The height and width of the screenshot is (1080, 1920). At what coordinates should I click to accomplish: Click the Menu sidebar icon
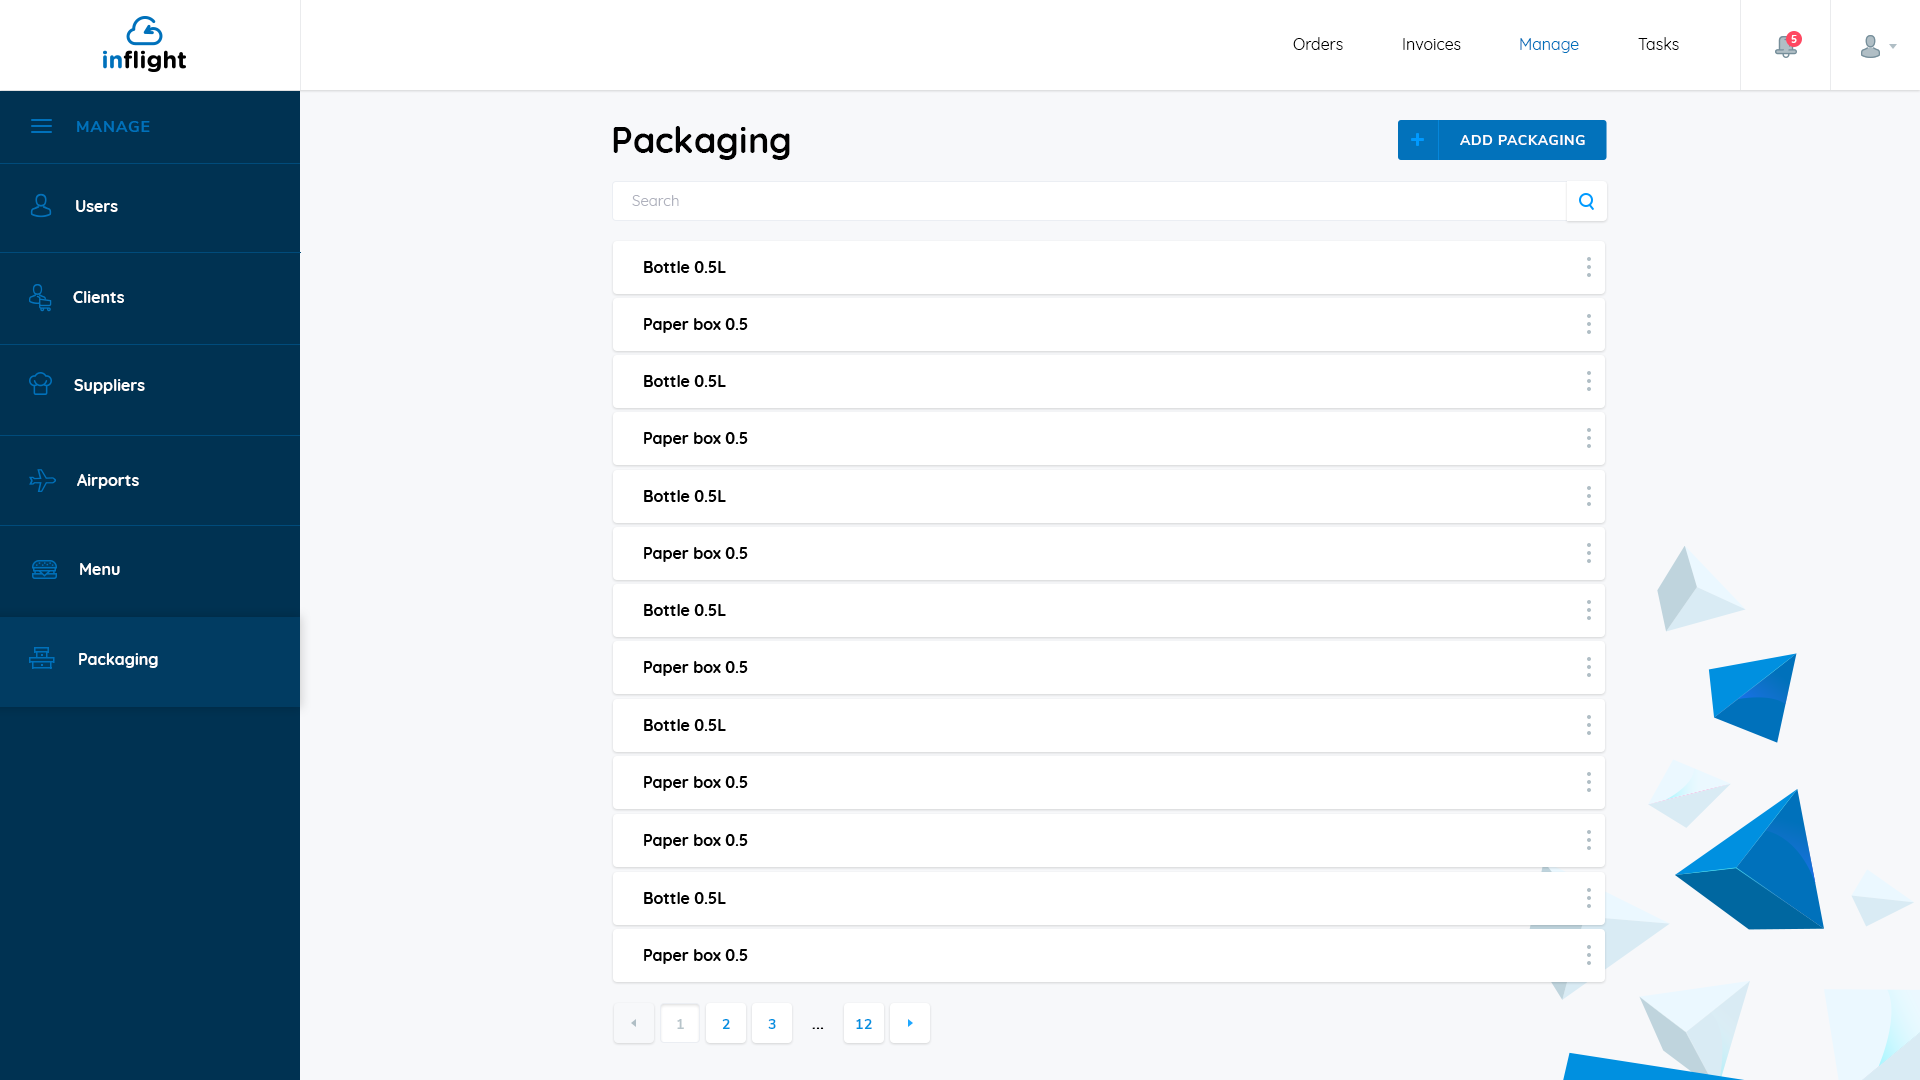[42, 568]
